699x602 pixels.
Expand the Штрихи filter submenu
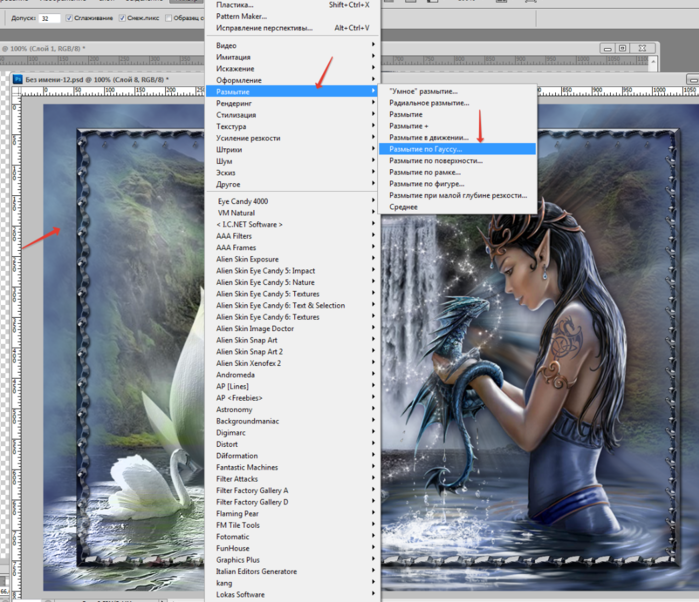[293, 150]
